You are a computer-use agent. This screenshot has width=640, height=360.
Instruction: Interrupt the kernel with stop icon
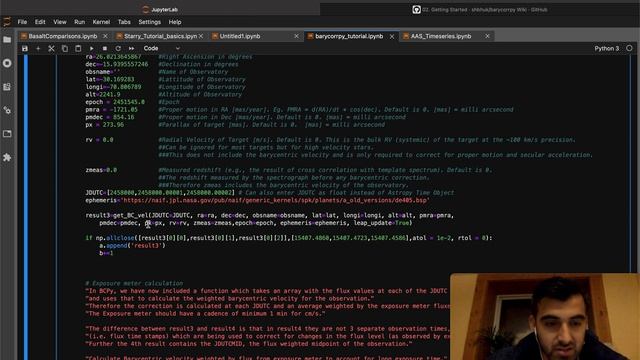point(104,48)
